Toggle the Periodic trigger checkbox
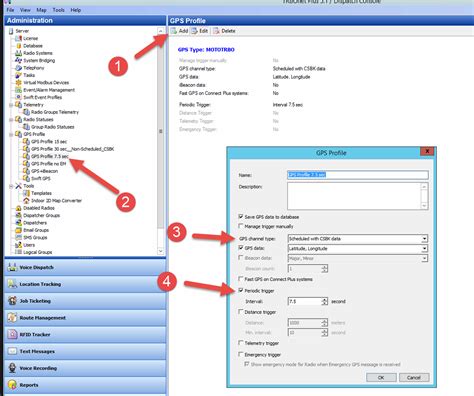 (241, 290)
